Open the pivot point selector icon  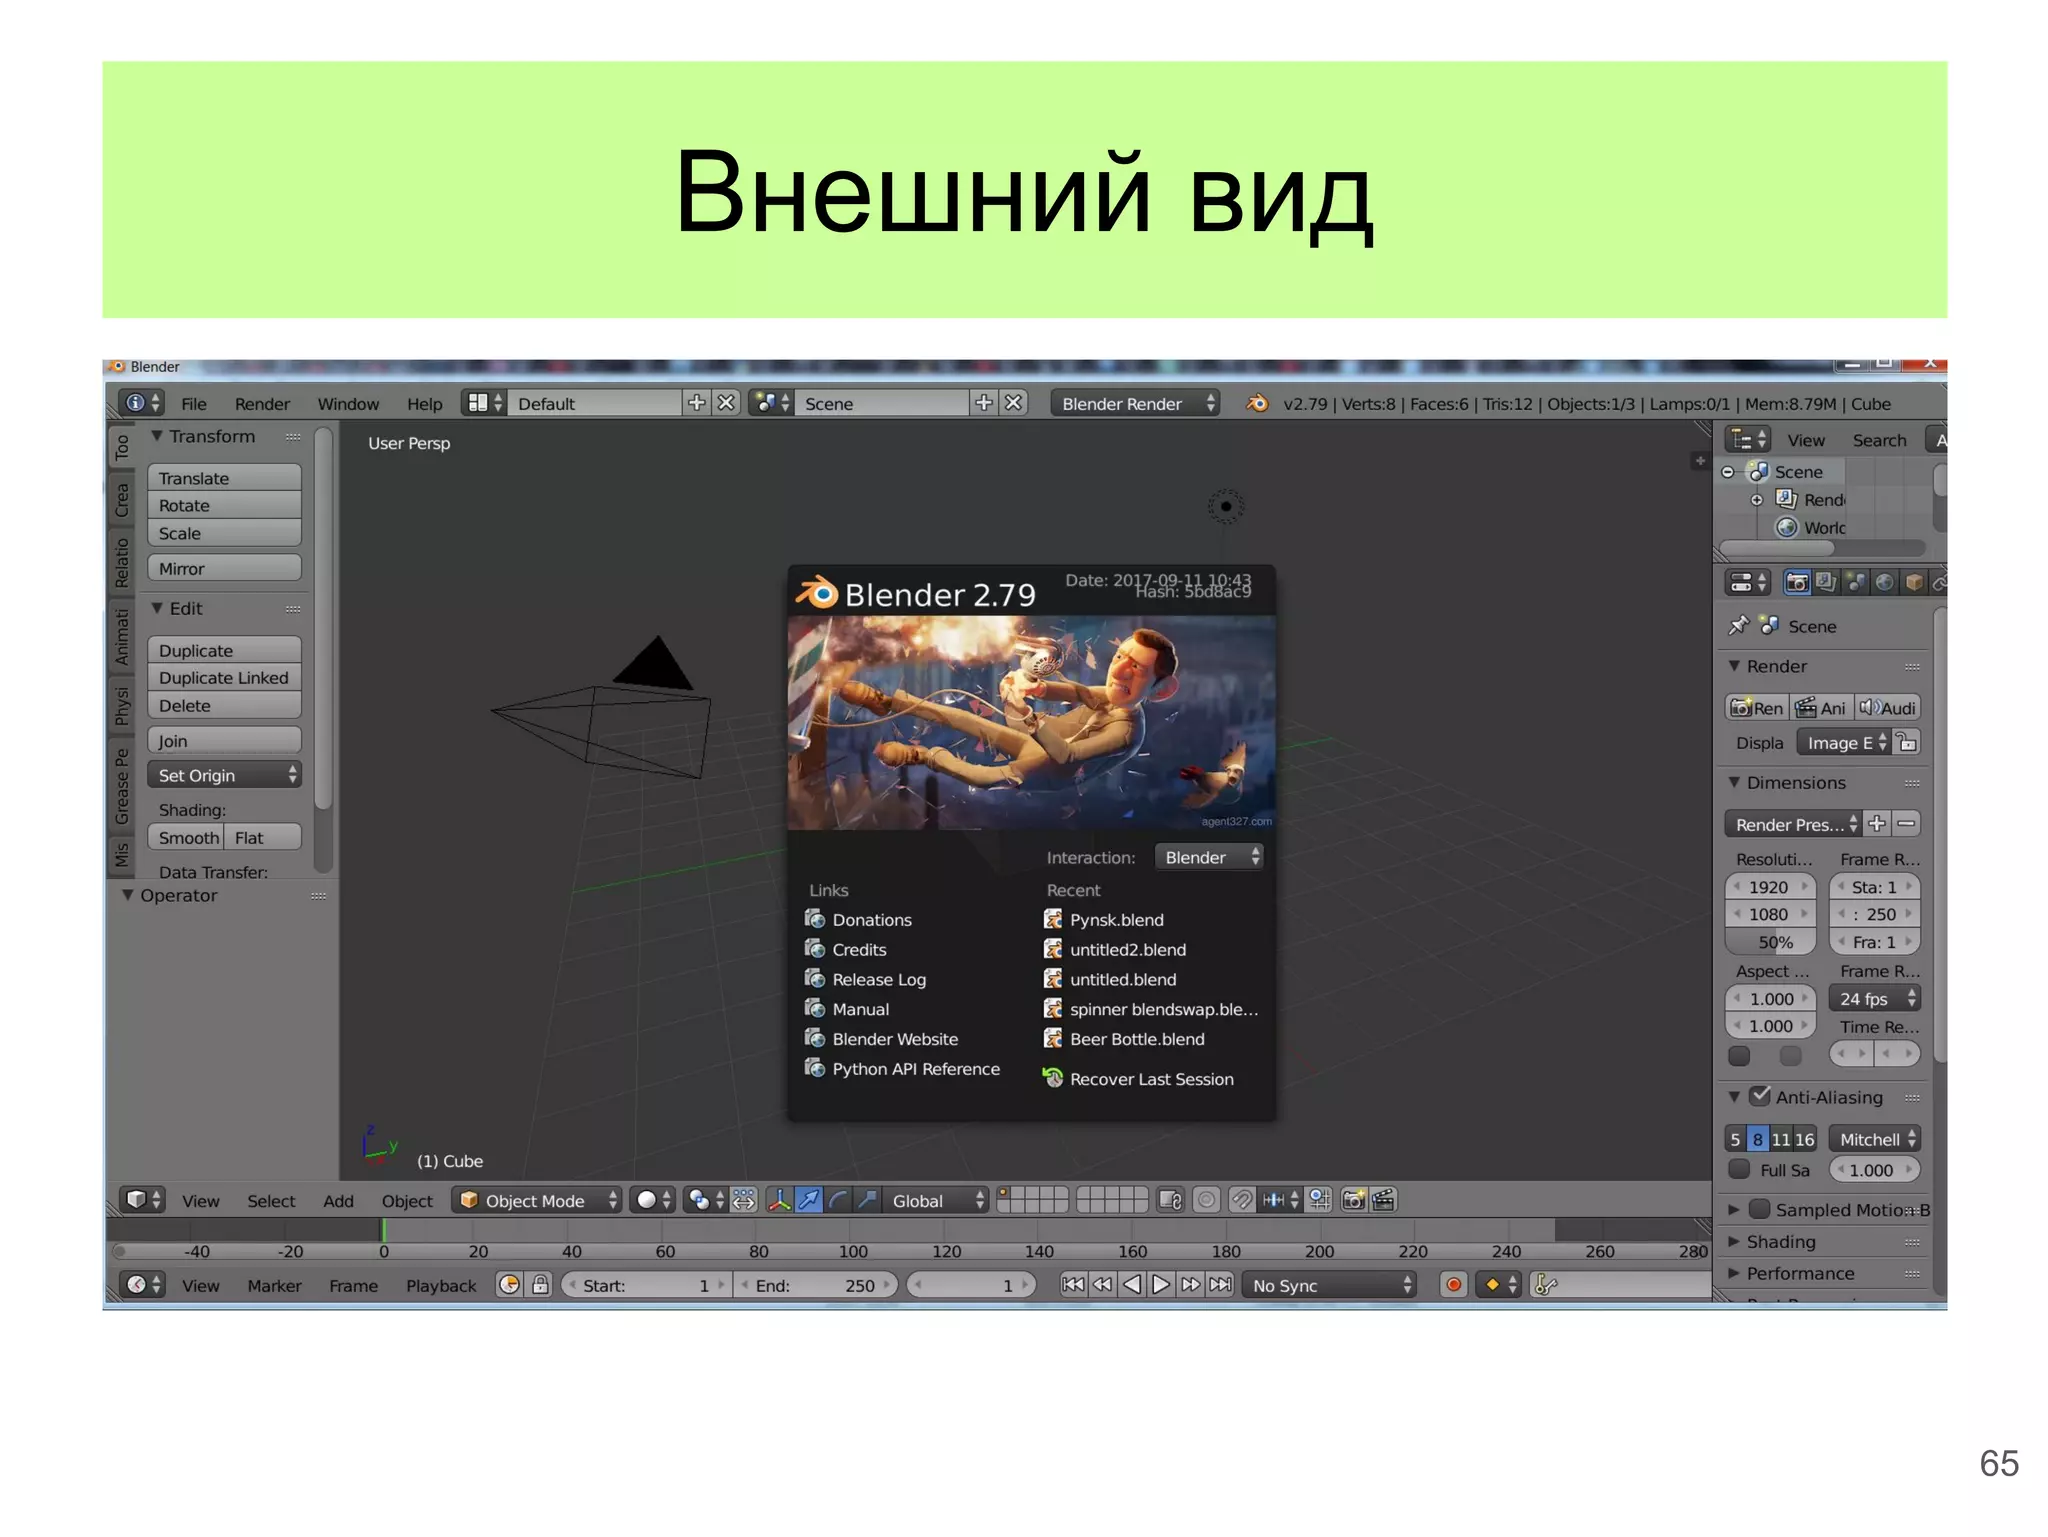(x=706, y=1200)
